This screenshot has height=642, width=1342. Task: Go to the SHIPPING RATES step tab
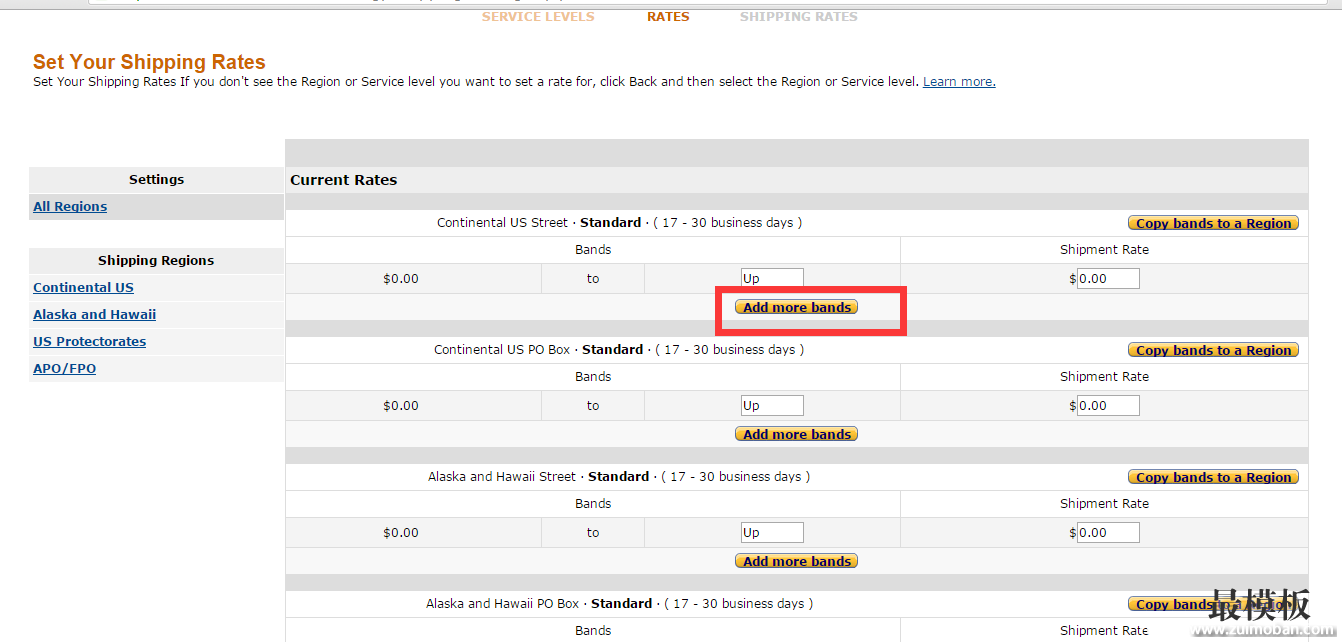coord(799,17)
